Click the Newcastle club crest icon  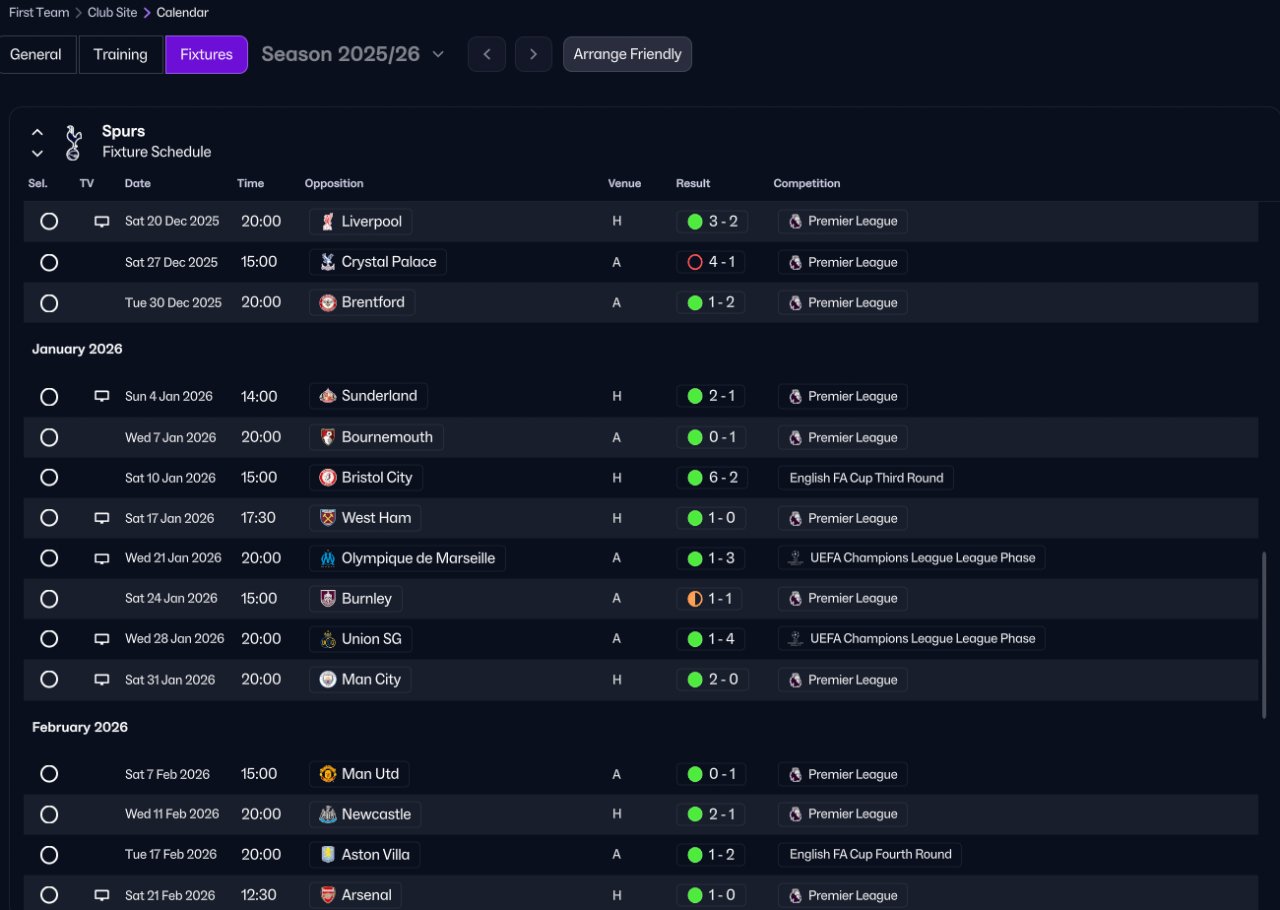327,814
